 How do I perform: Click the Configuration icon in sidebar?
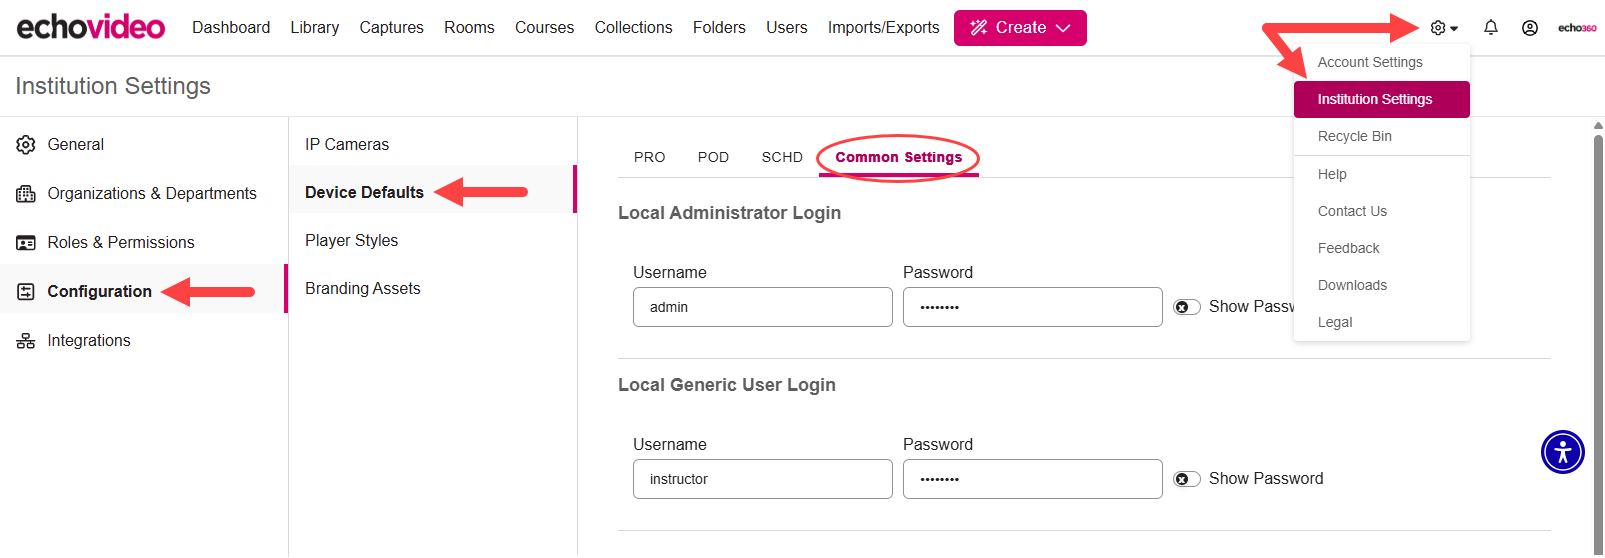point(26,292)
